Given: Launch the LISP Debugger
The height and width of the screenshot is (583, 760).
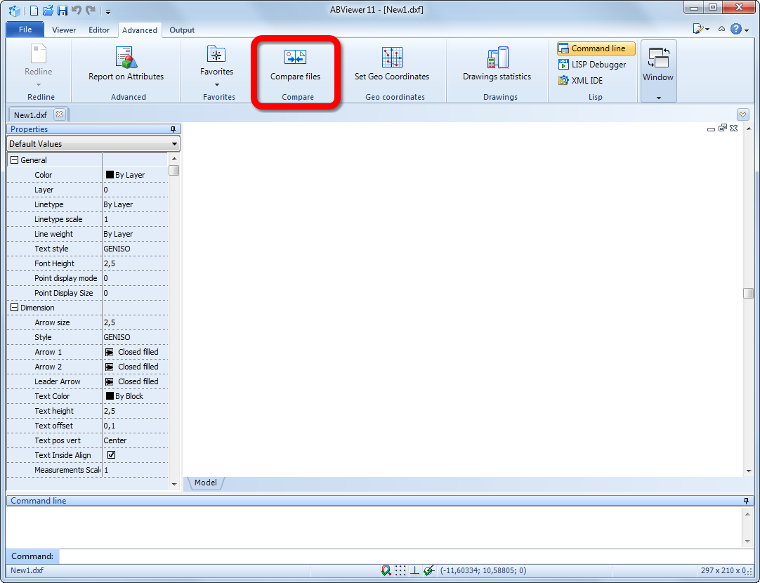Looking at the screenshot, I should point(592,64).
